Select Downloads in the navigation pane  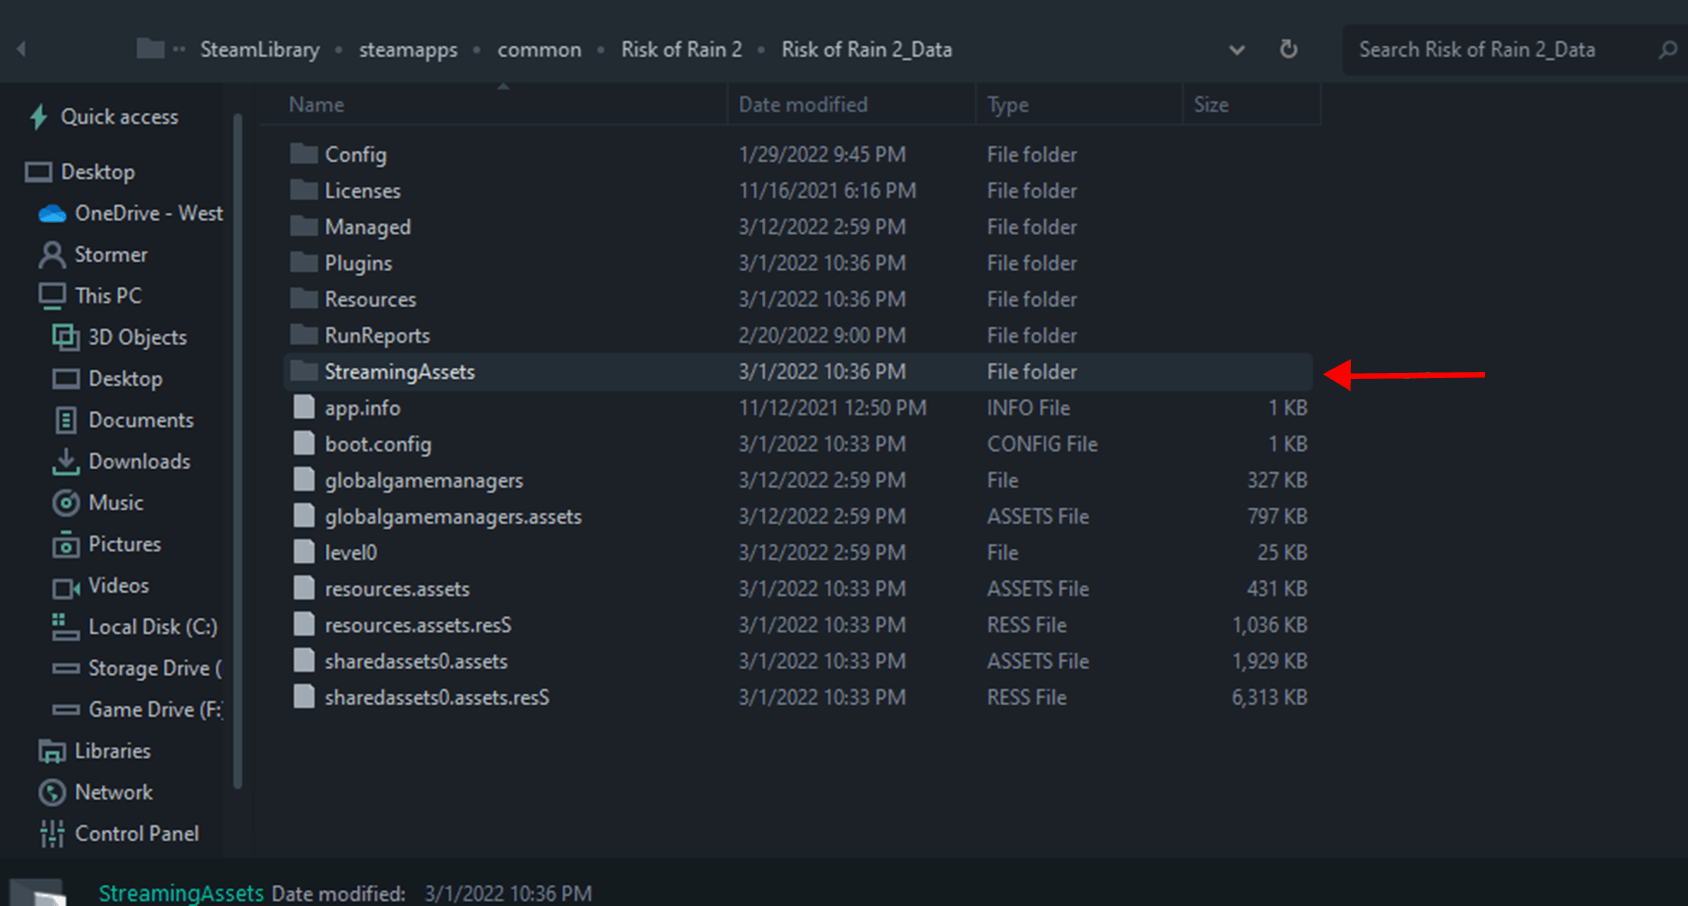point(140,461)
